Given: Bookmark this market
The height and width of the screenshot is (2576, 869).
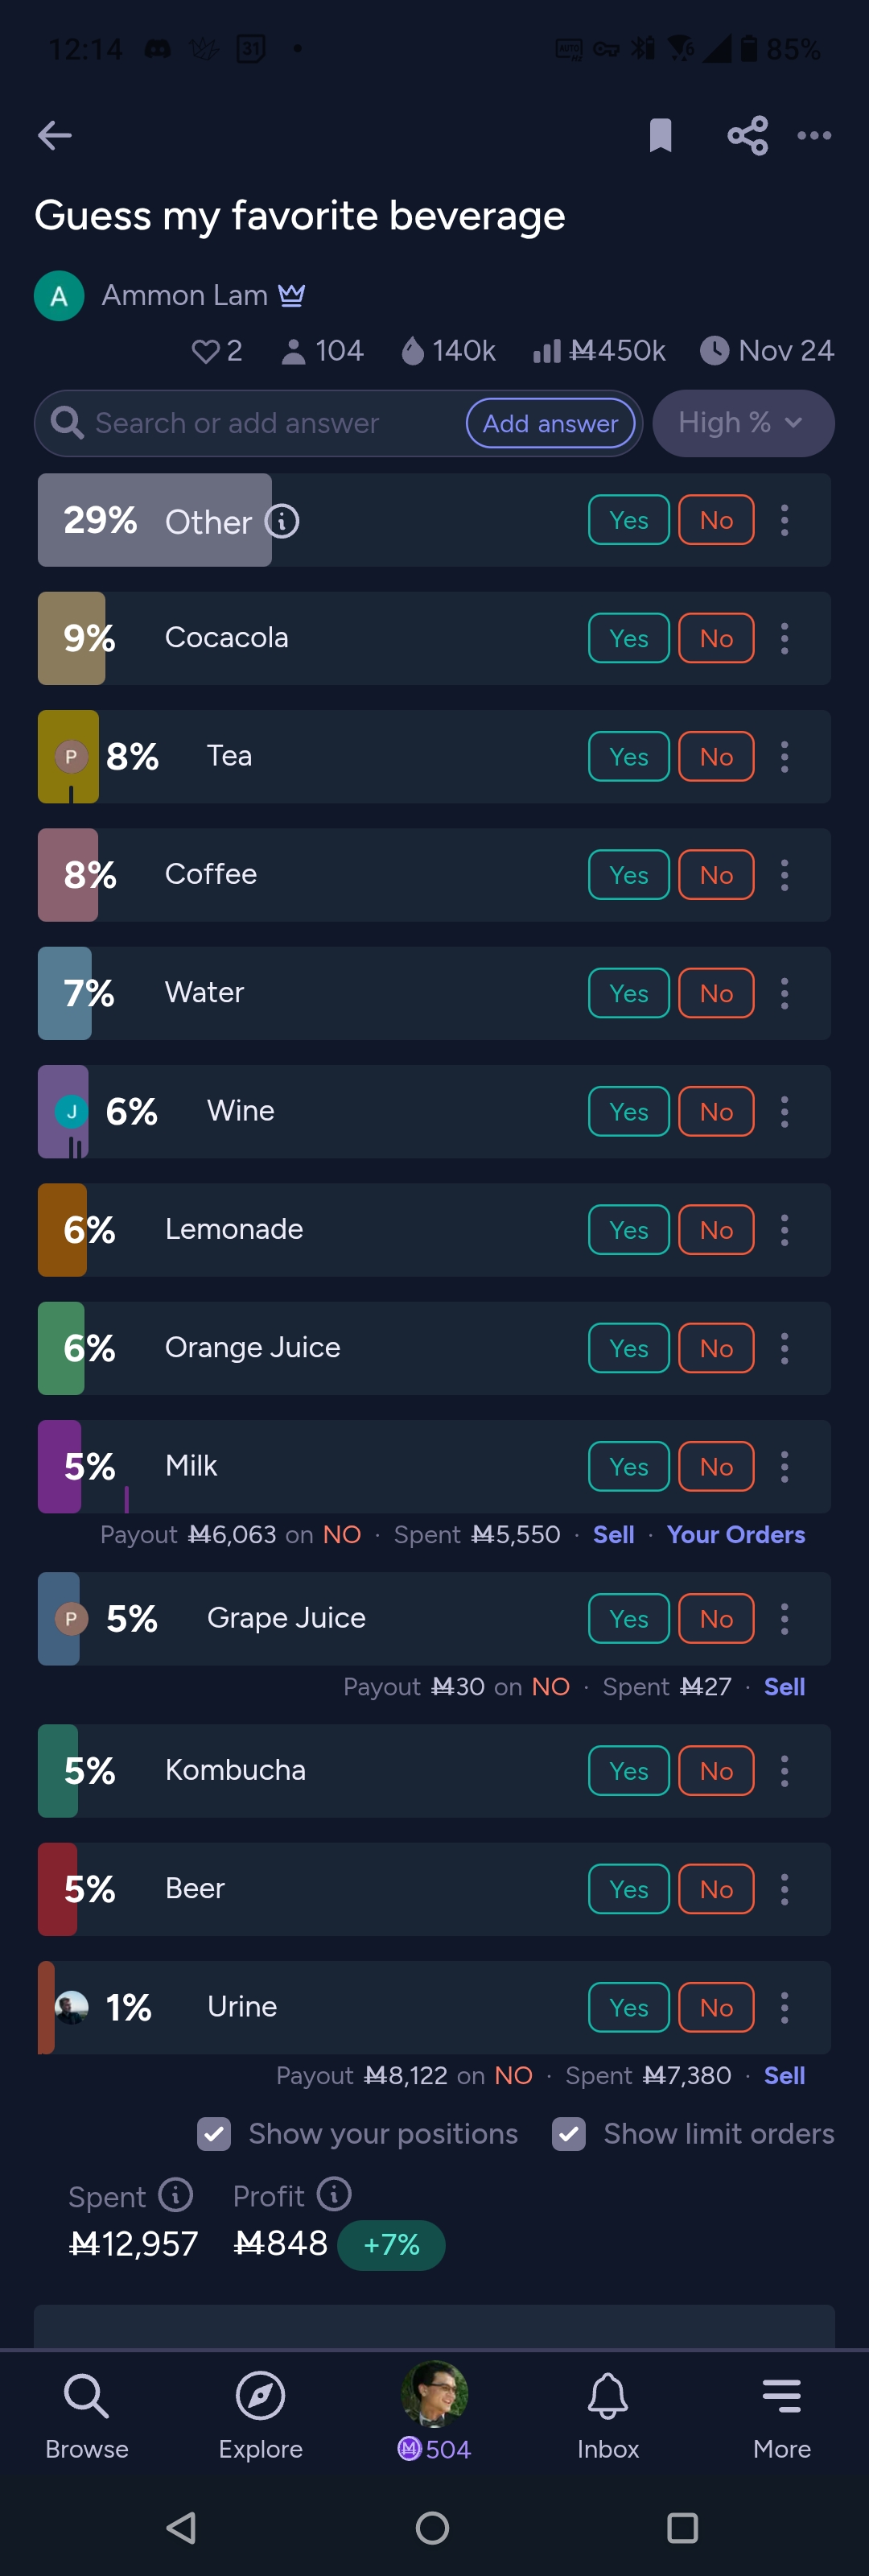Looking at the screenshot, I should pyautogui.click(x=660, y=135).
